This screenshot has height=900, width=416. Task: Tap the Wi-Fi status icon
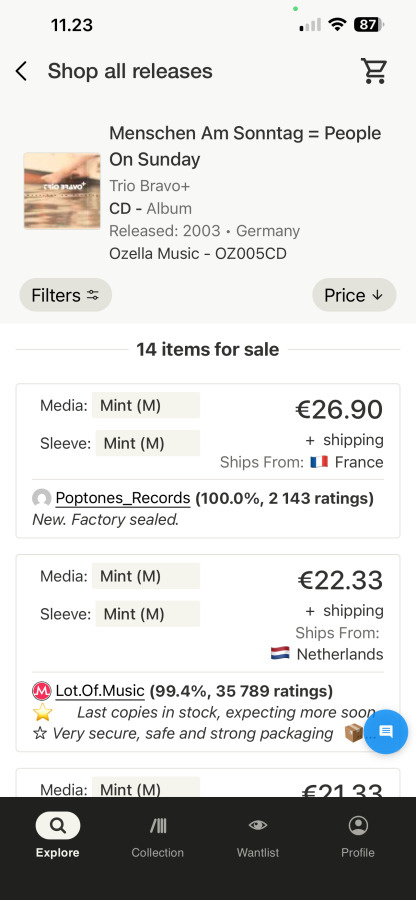338,25
